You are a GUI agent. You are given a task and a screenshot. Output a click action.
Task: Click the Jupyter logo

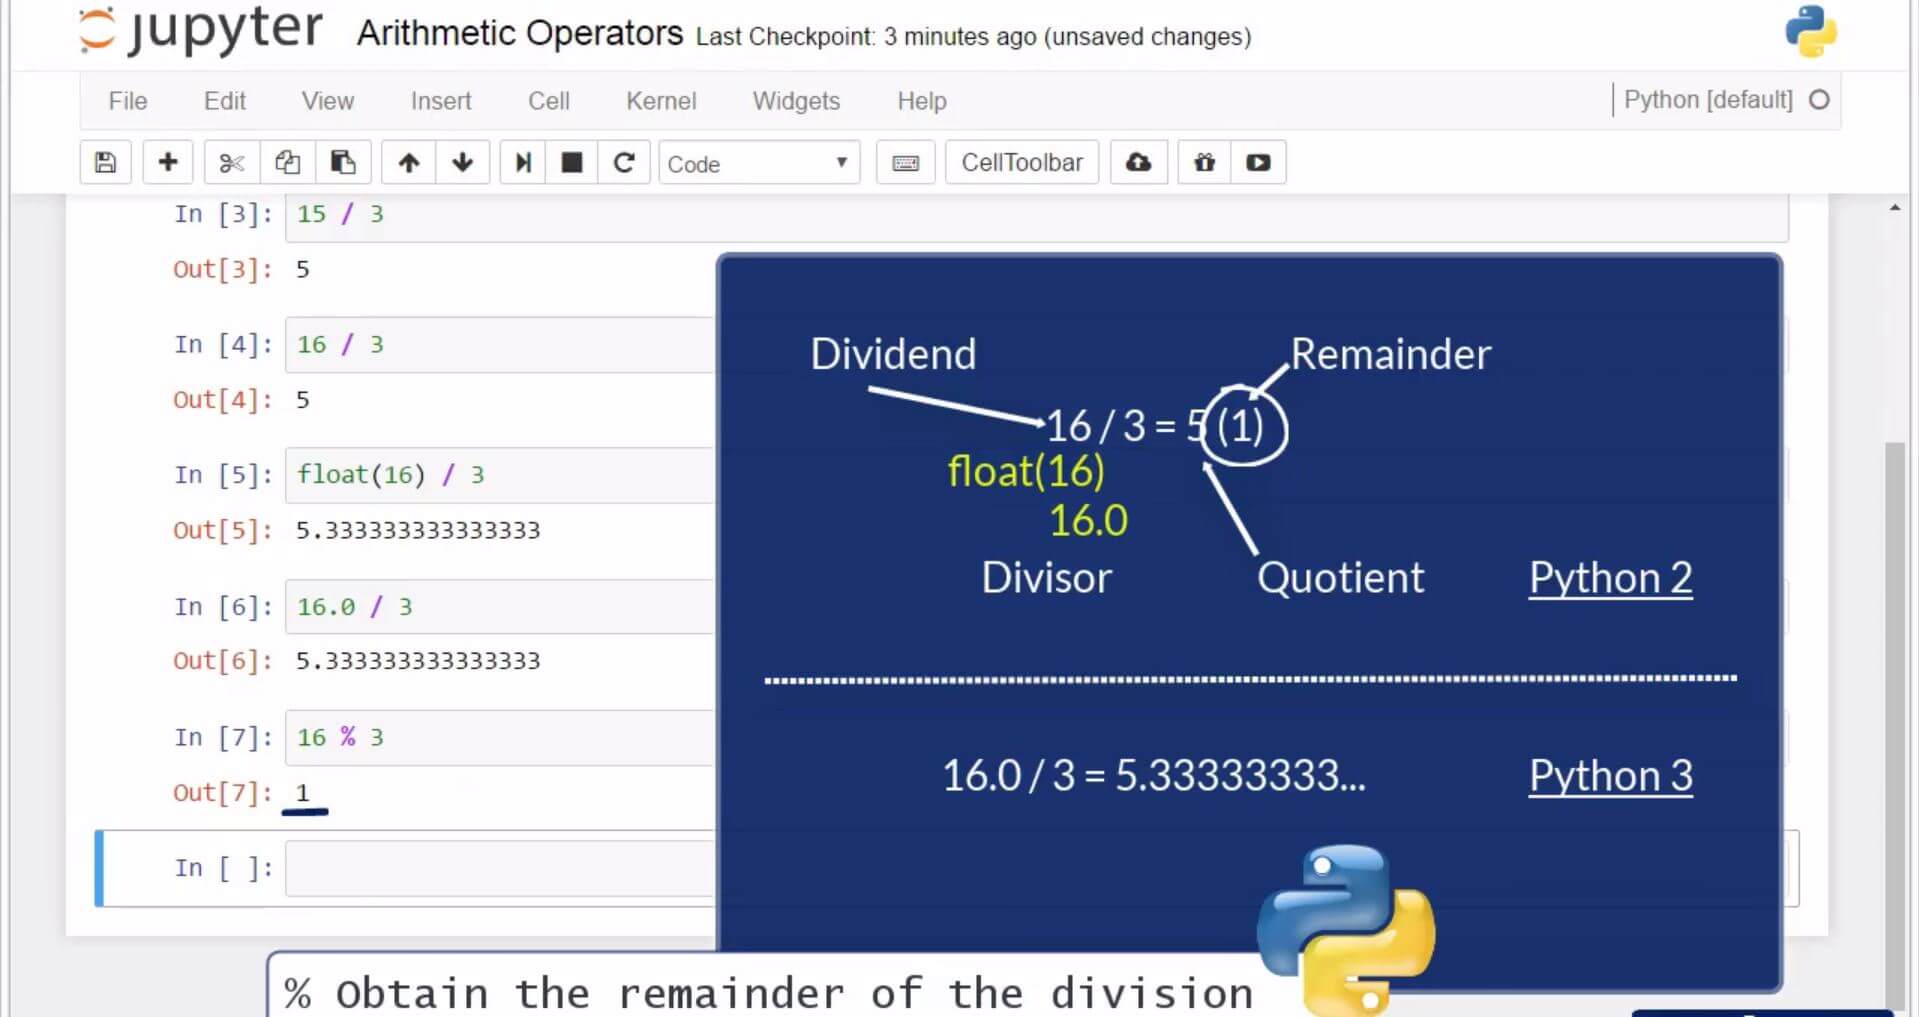tap(197, 32)
